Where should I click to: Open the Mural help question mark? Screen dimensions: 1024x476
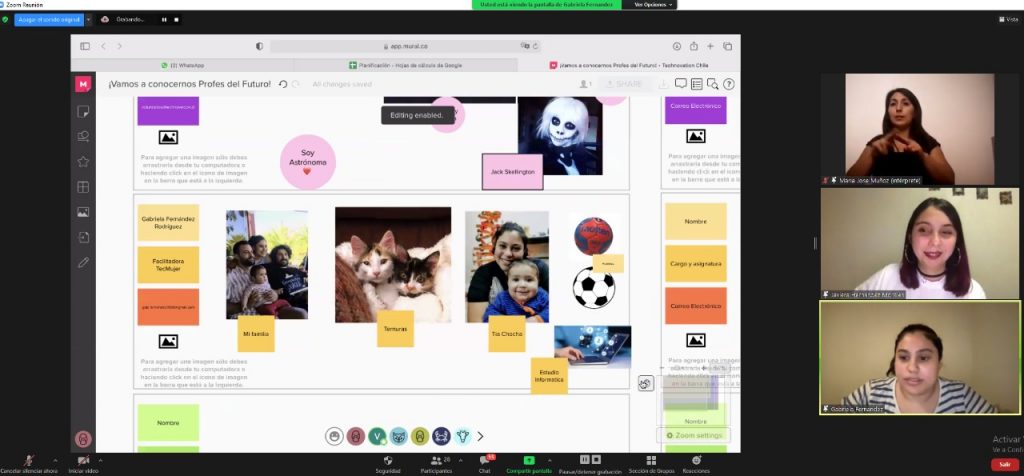(729, 84)
